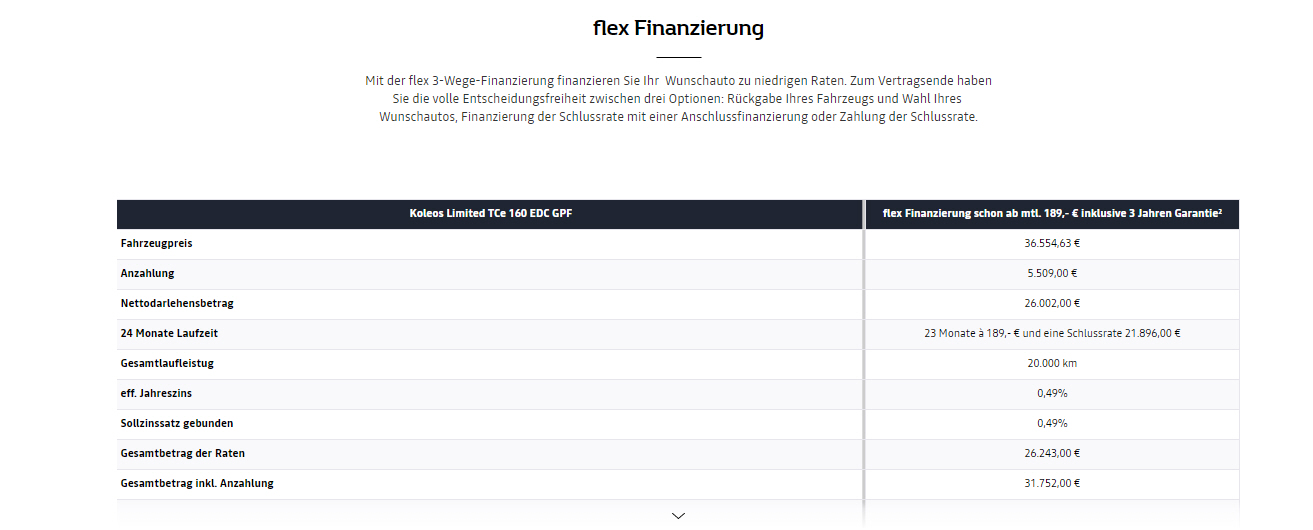Click the 36.554,63 € vehicle price value
Image resolution: width=1313 pixels, height=530 pixels.
click(x=1052, y=243)
